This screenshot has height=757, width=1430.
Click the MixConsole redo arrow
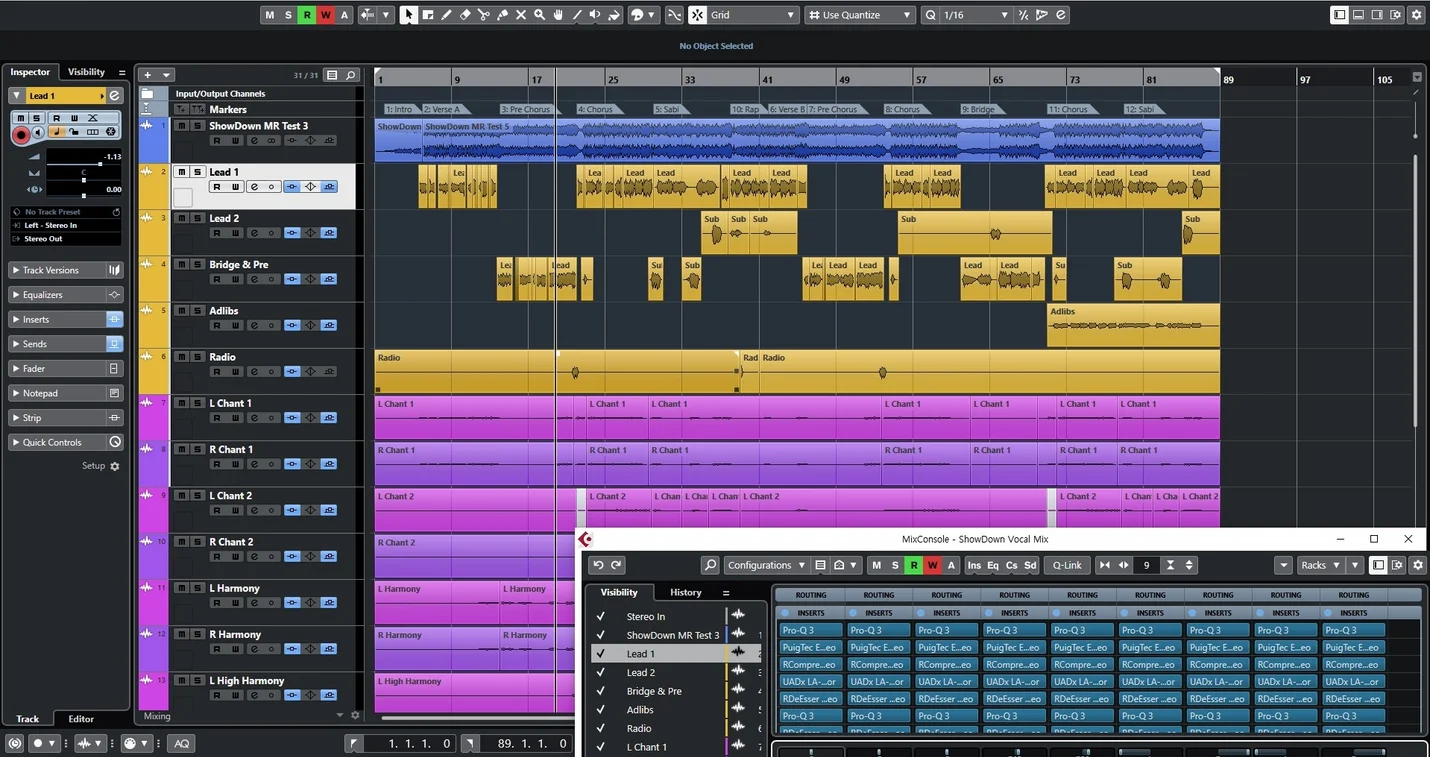617,565
